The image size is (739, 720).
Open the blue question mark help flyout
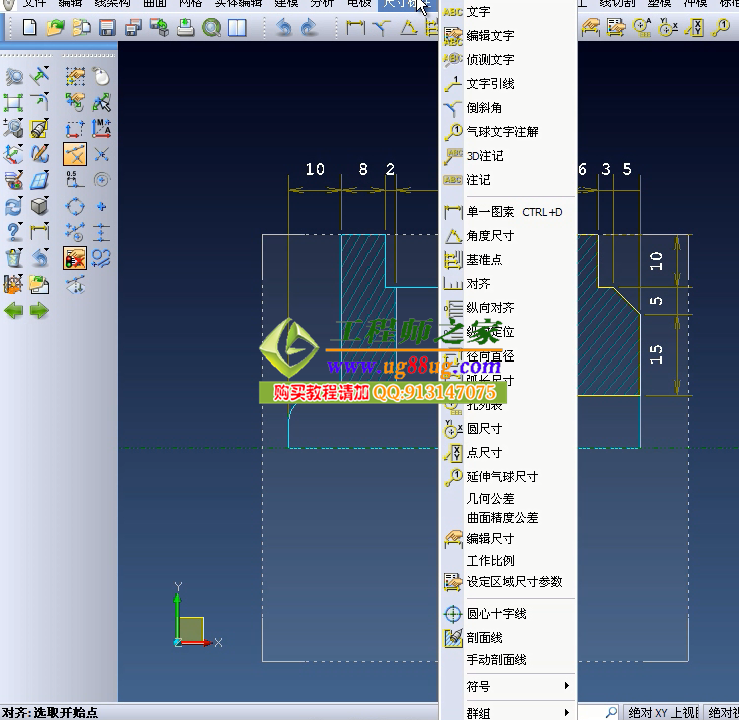point(13,232)
